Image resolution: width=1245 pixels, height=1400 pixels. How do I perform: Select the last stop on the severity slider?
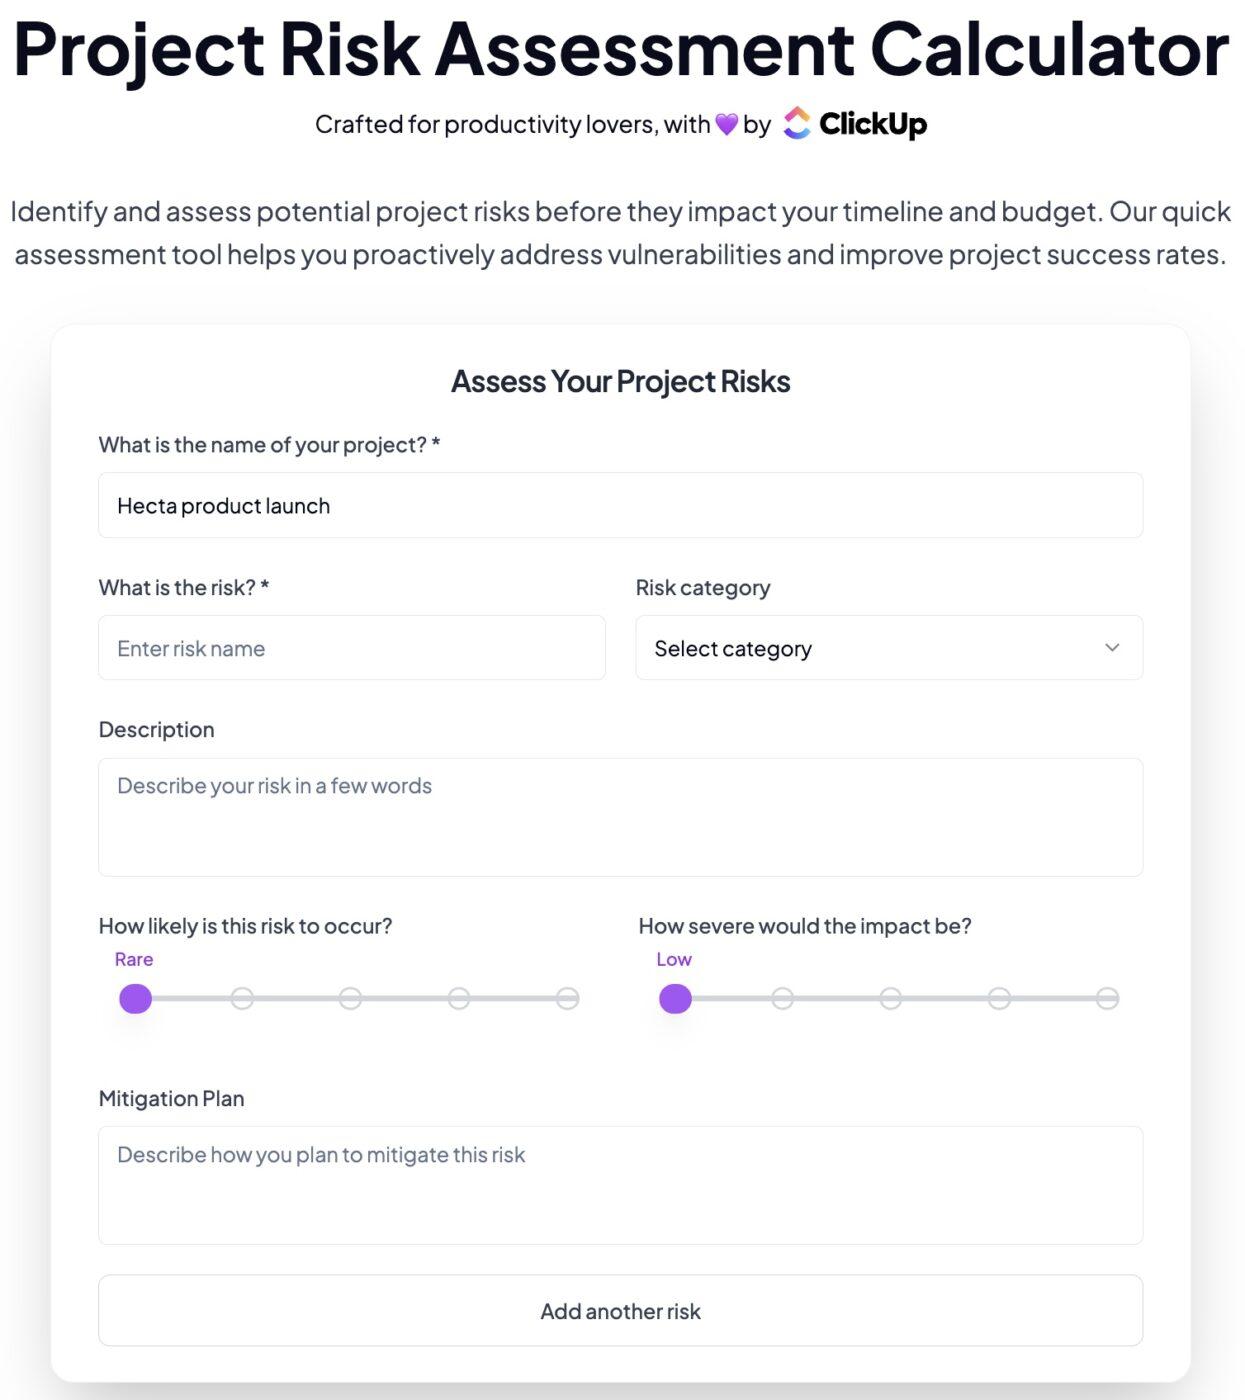coord(1106,997)
